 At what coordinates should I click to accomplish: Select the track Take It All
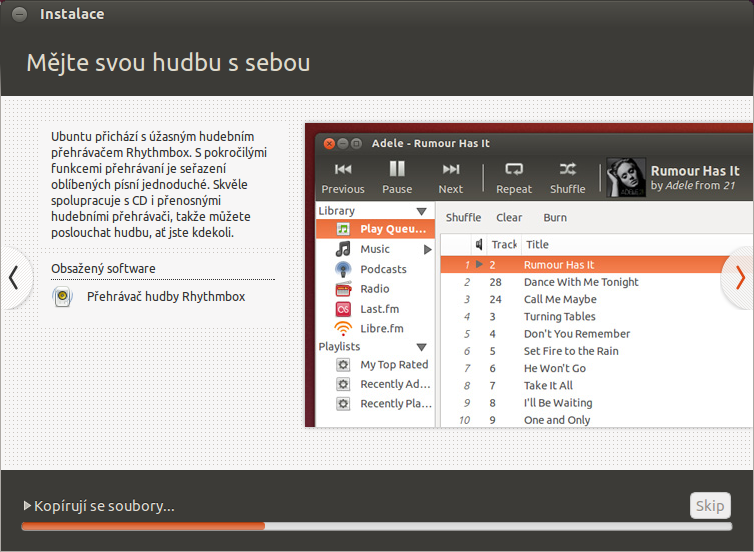pyautogui.click(x=548, y=386)
